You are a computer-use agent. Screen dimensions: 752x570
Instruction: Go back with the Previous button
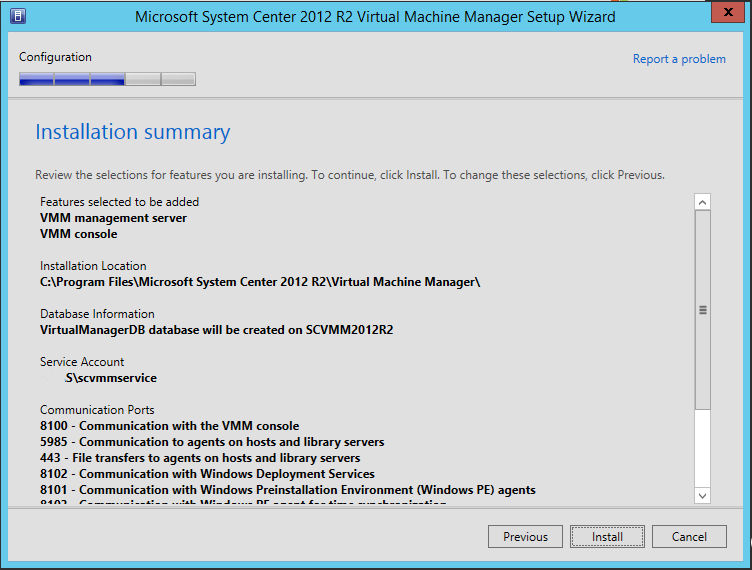click(525, 536)
